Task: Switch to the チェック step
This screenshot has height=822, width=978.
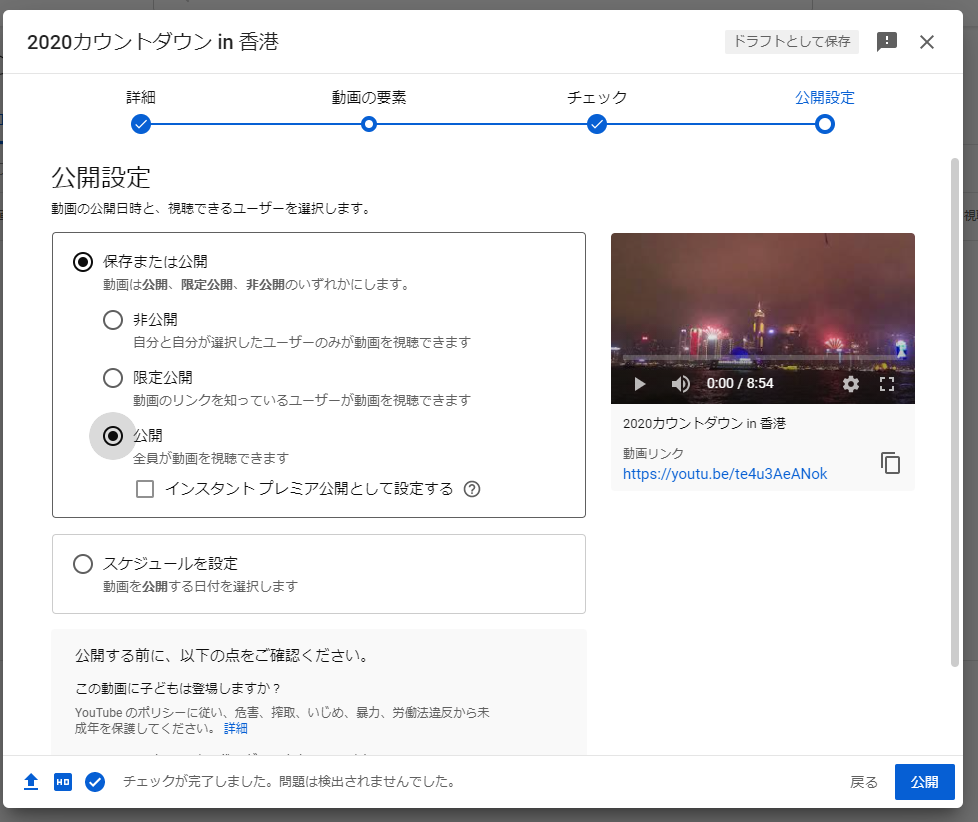Action: (597, 124)
